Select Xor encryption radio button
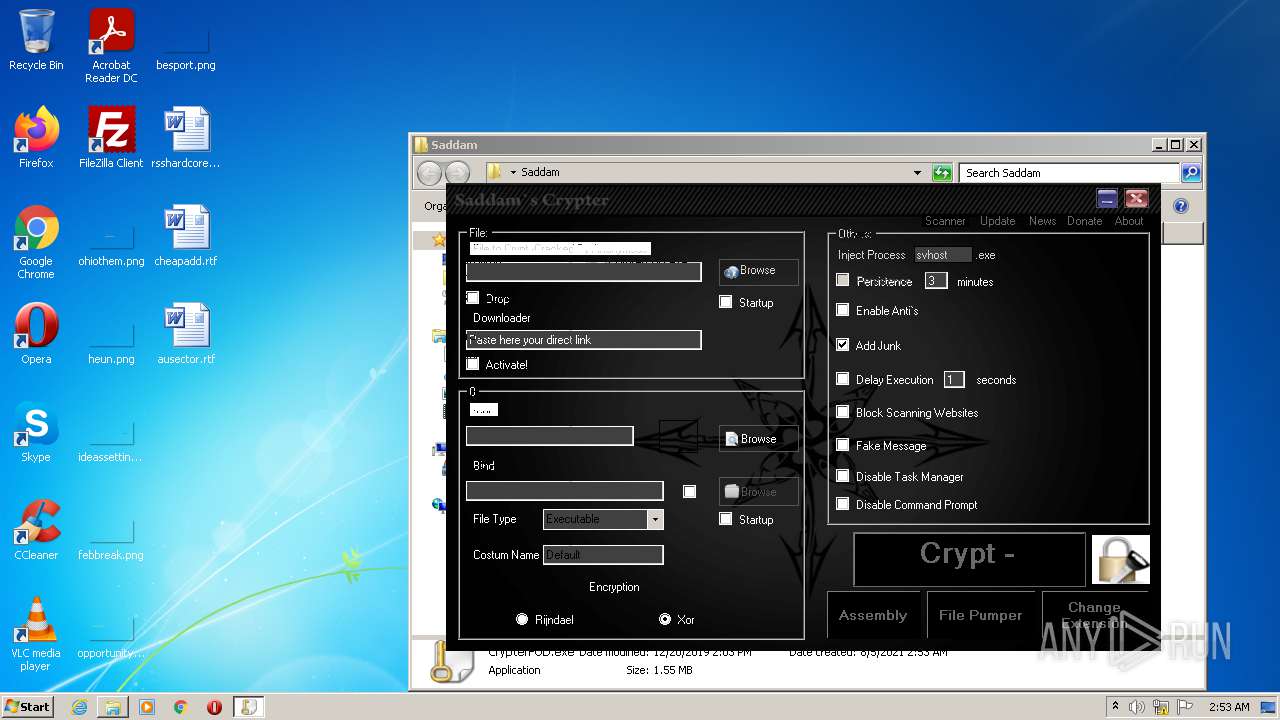Screen dimensions: 1280x720 coord(665,619)
